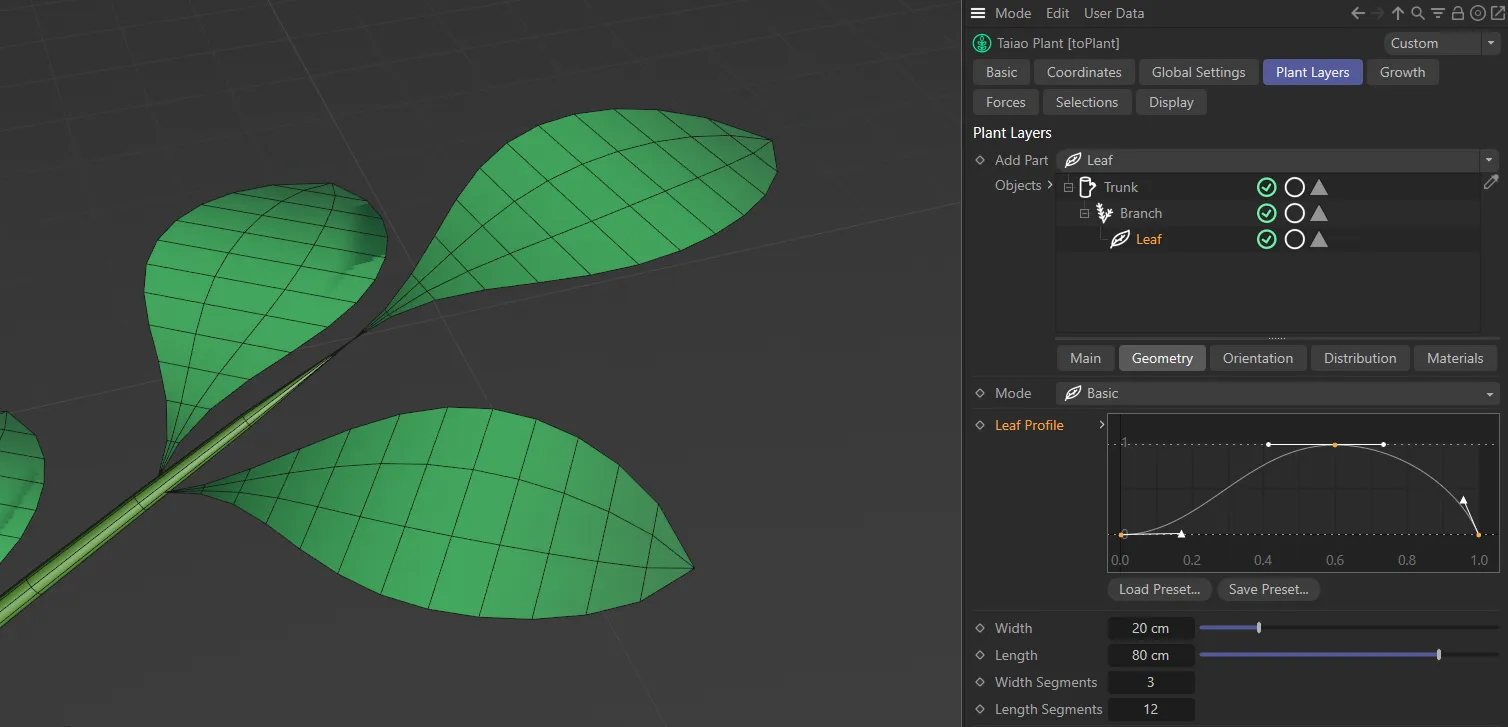Viewport: 1508px width, 727px height.
Task: Open the Edit menu
Action: coord(1057,13)
